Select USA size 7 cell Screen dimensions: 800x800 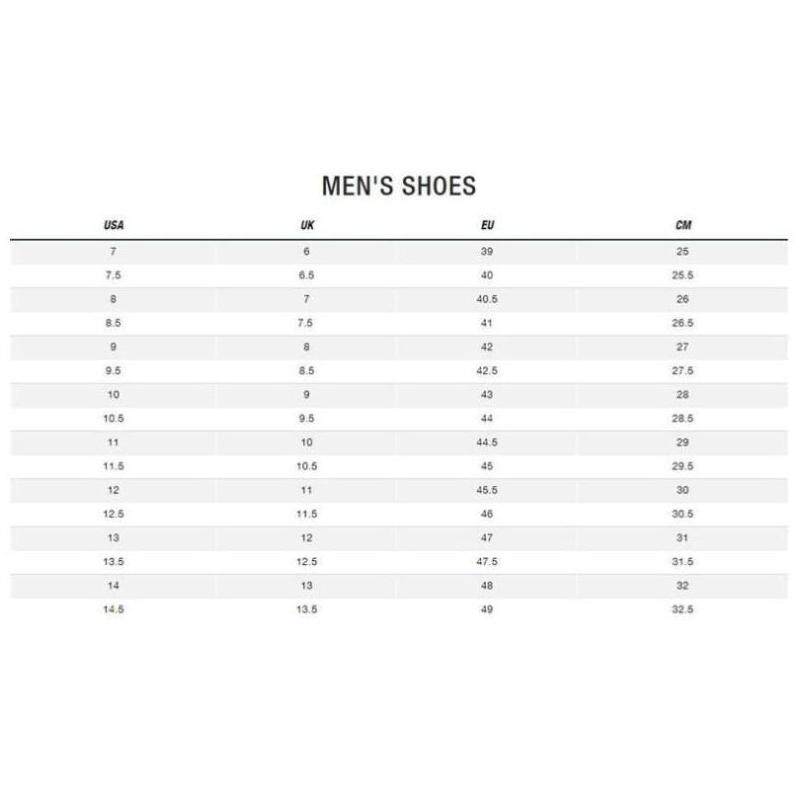coord(113,252)
